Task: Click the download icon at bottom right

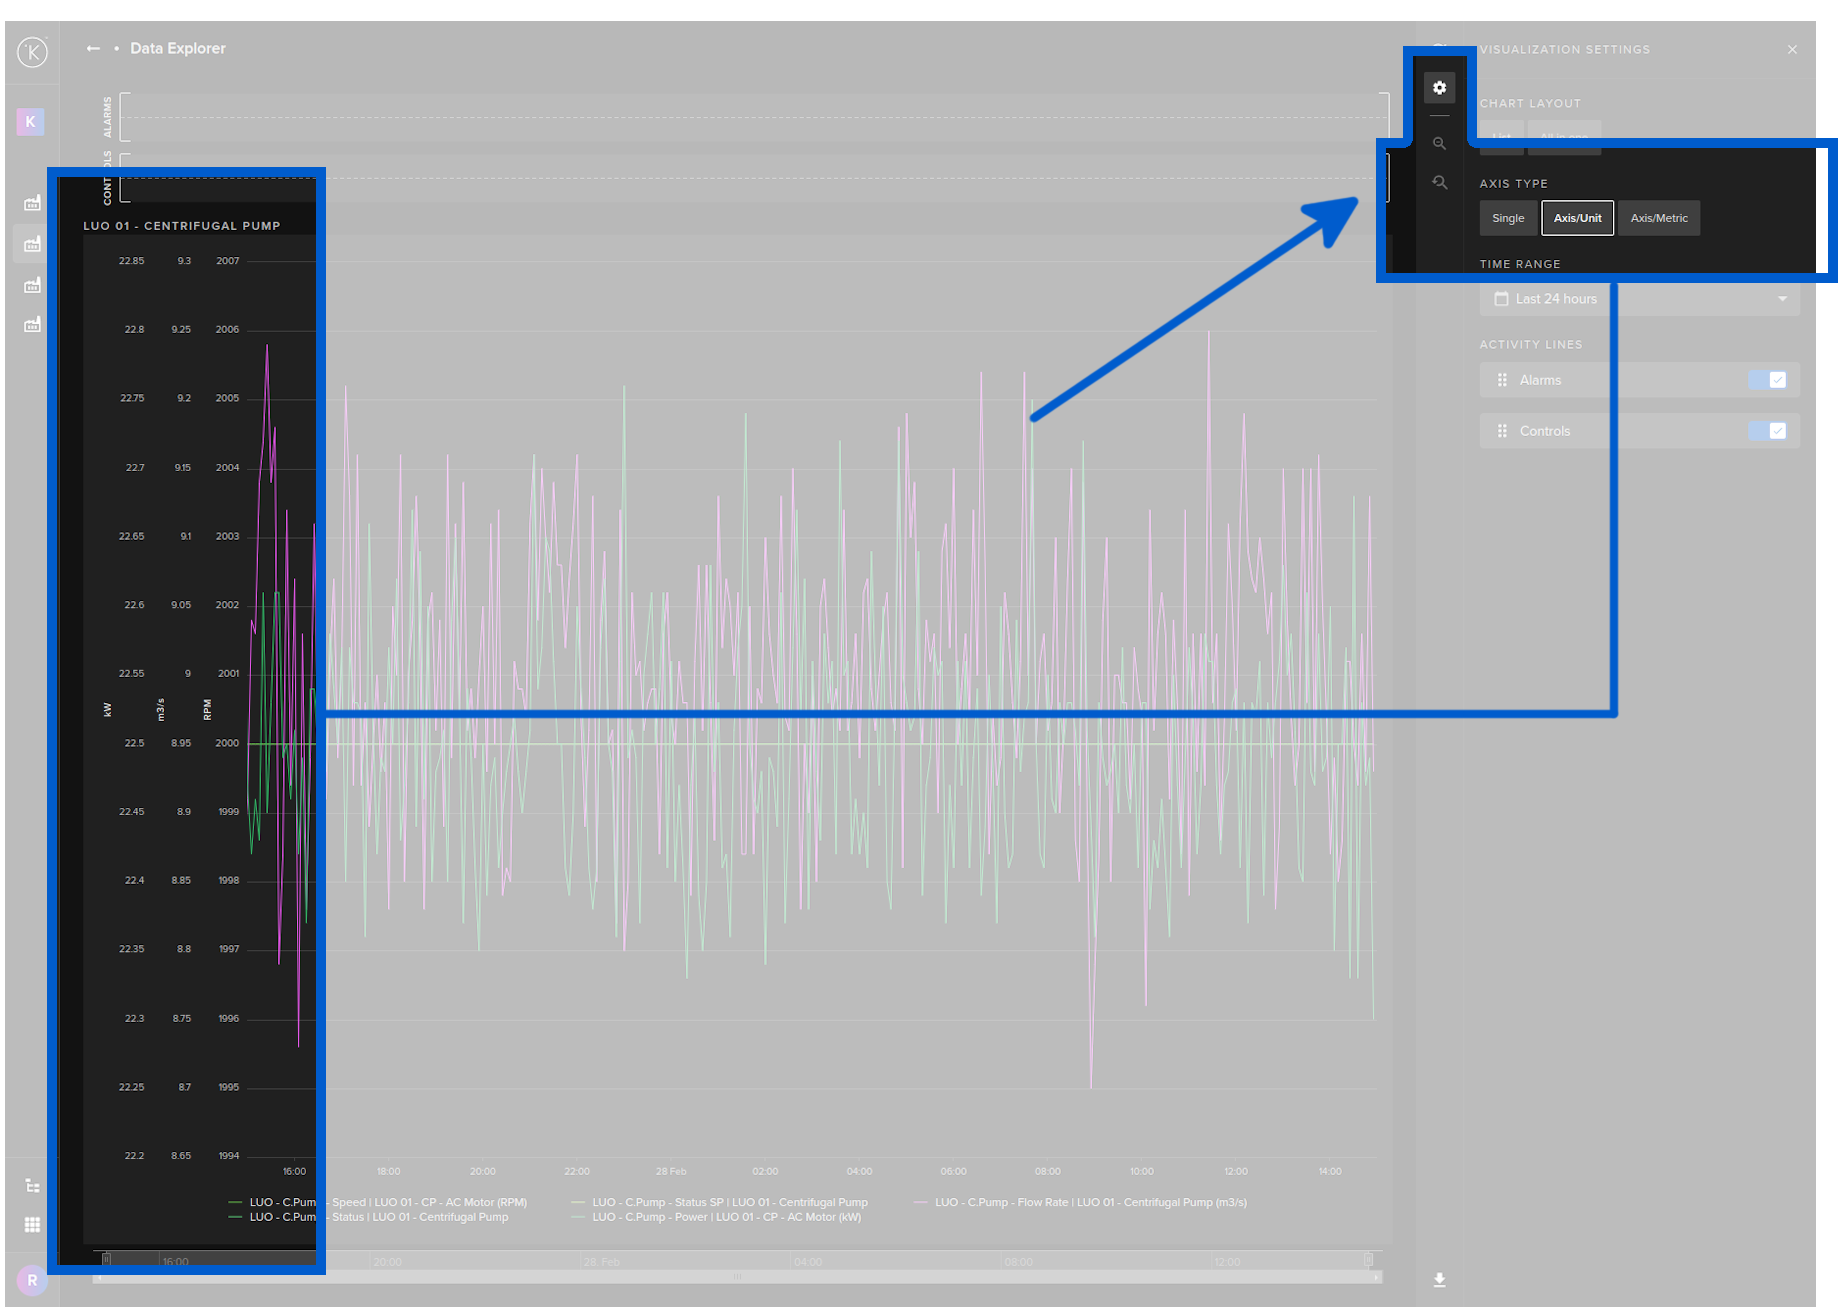Action: coord(1439,1280)
